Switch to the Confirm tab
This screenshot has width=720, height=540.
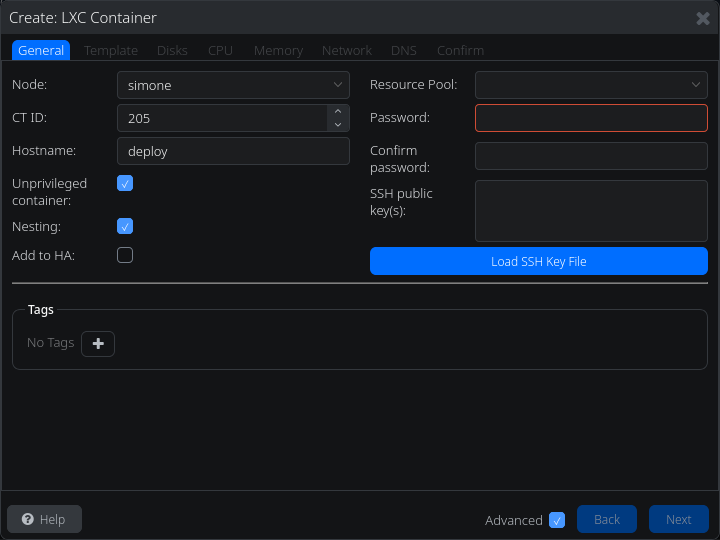tap(460, 50)
